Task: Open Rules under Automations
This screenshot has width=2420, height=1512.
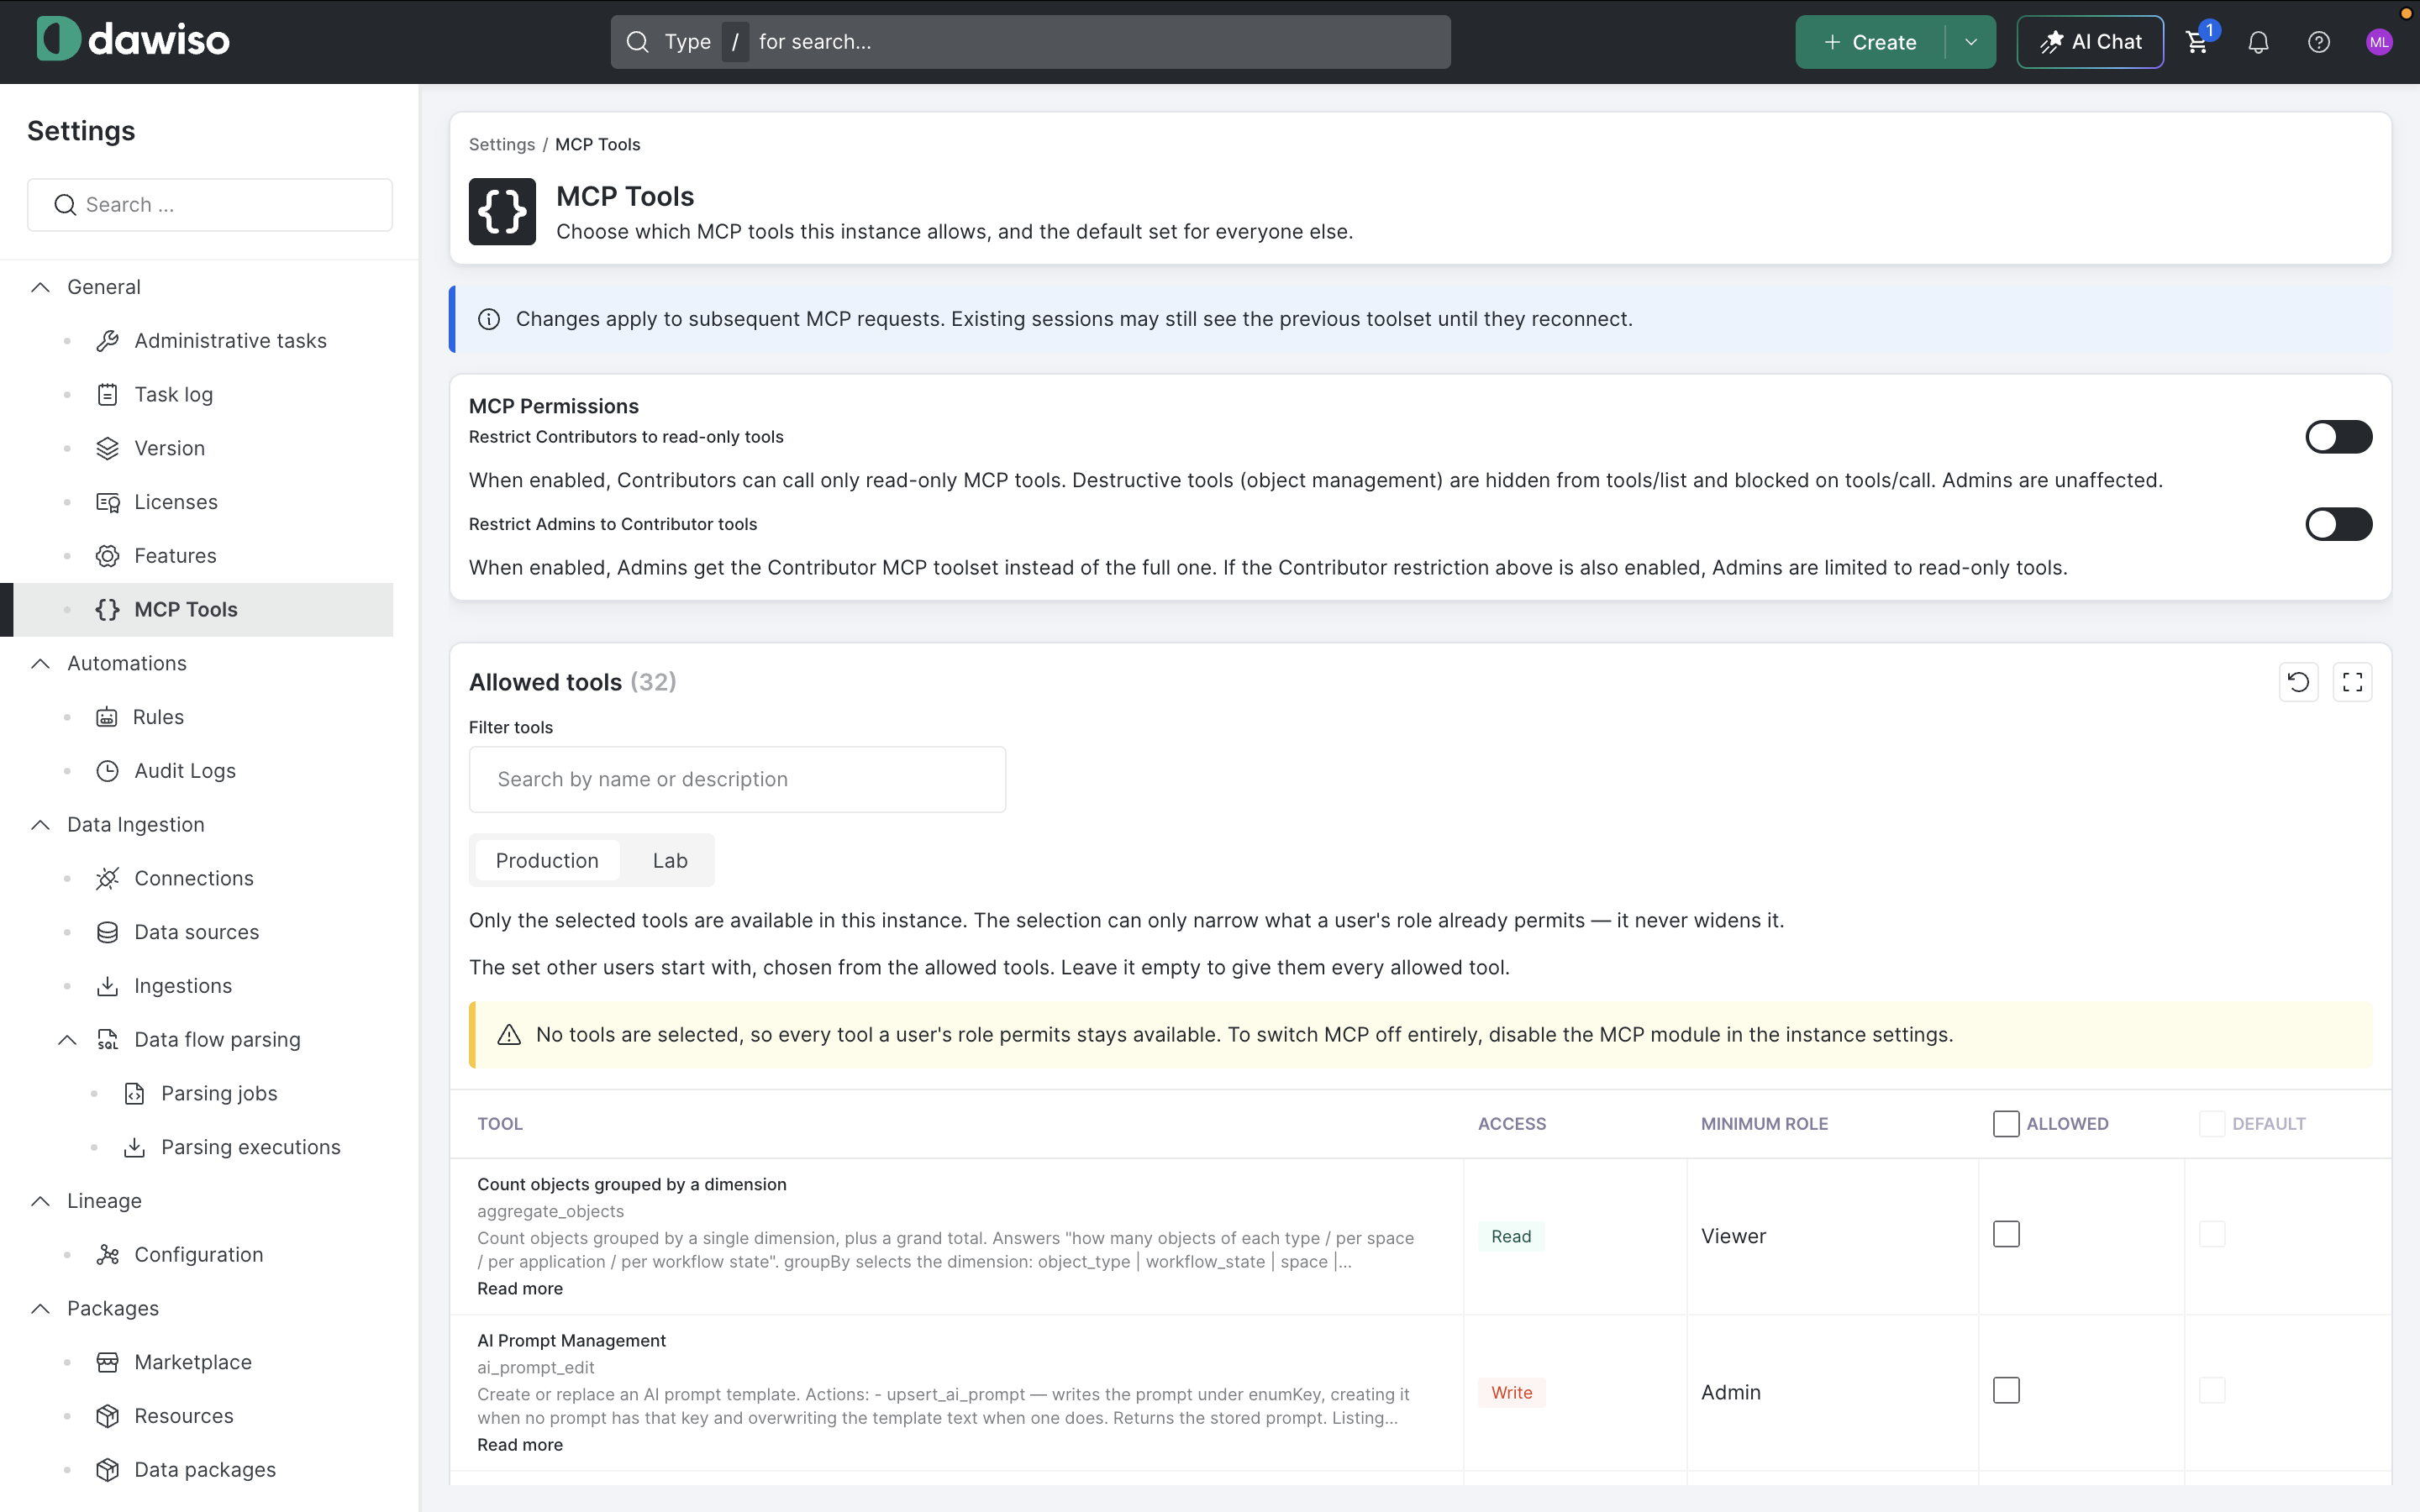Action: point(158,717)
